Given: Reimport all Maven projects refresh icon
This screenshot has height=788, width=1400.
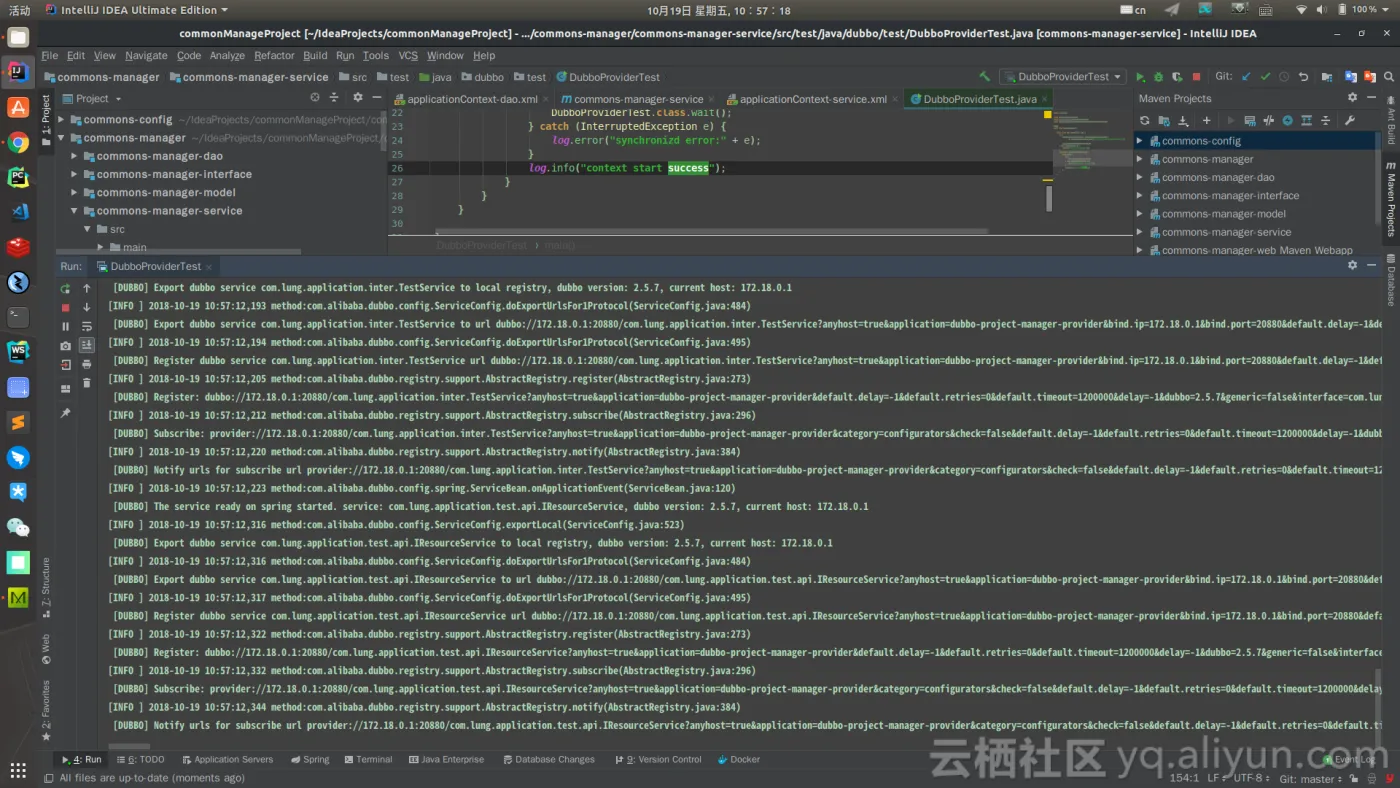Looking at the screenshot, I should point(1145,120).
